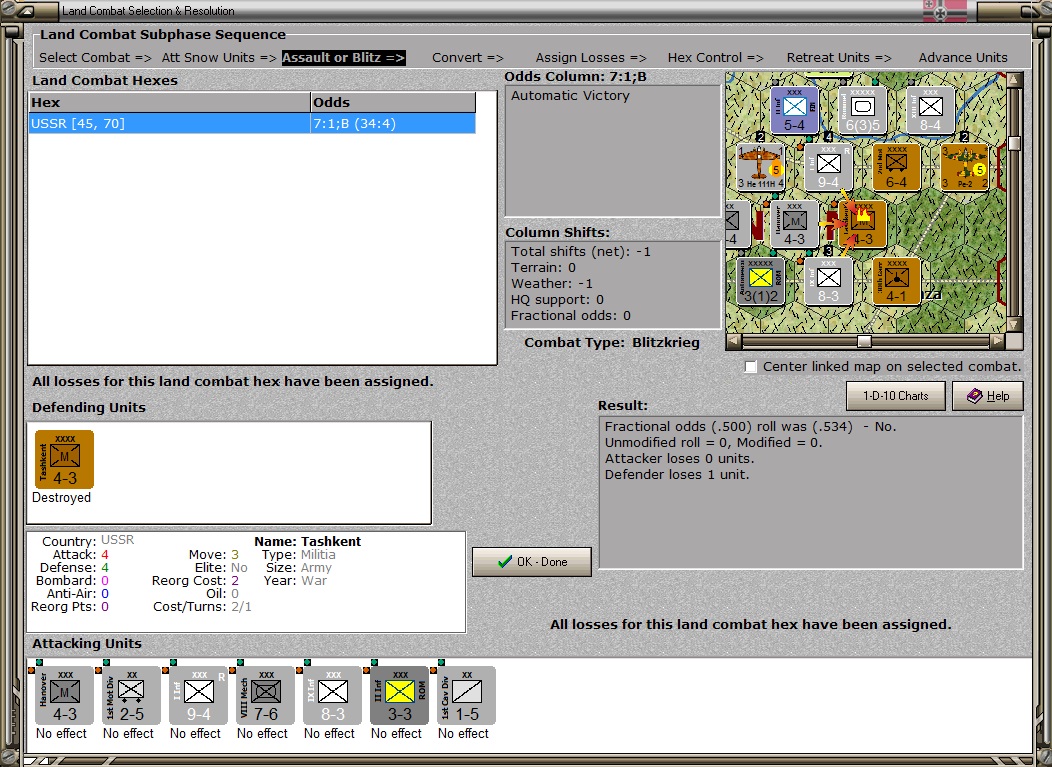Click the Retreat Units subphase label

[x=839, y=58]
